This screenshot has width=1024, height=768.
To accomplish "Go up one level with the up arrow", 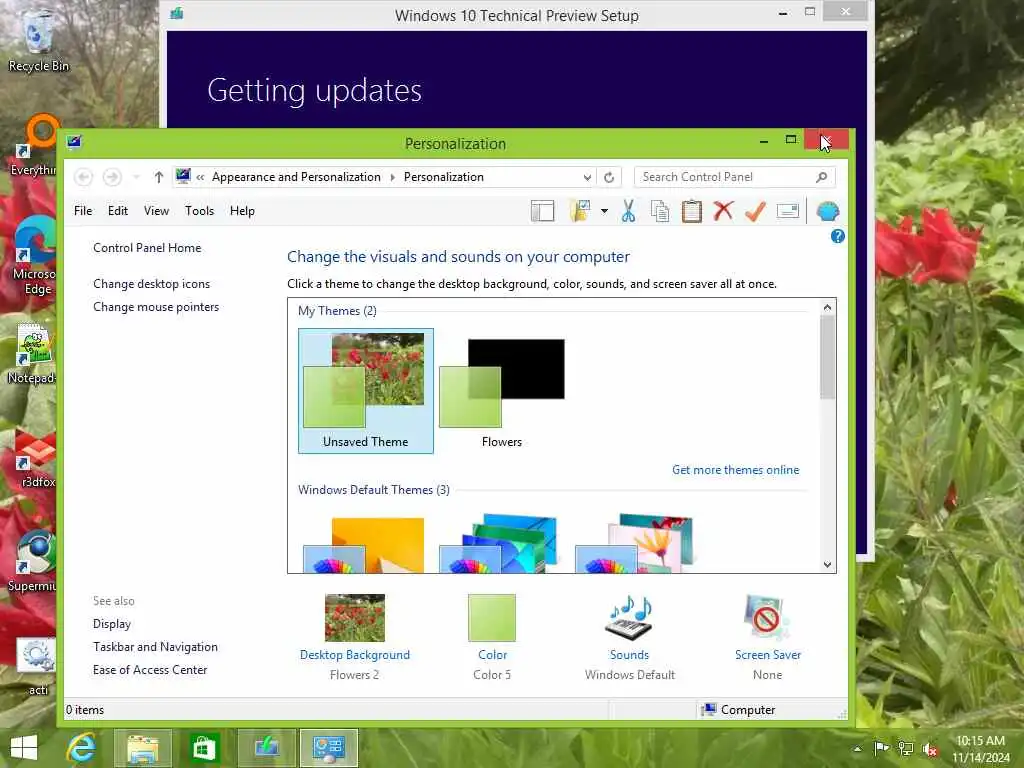I will pyautogui.click(x=158, y=177).
